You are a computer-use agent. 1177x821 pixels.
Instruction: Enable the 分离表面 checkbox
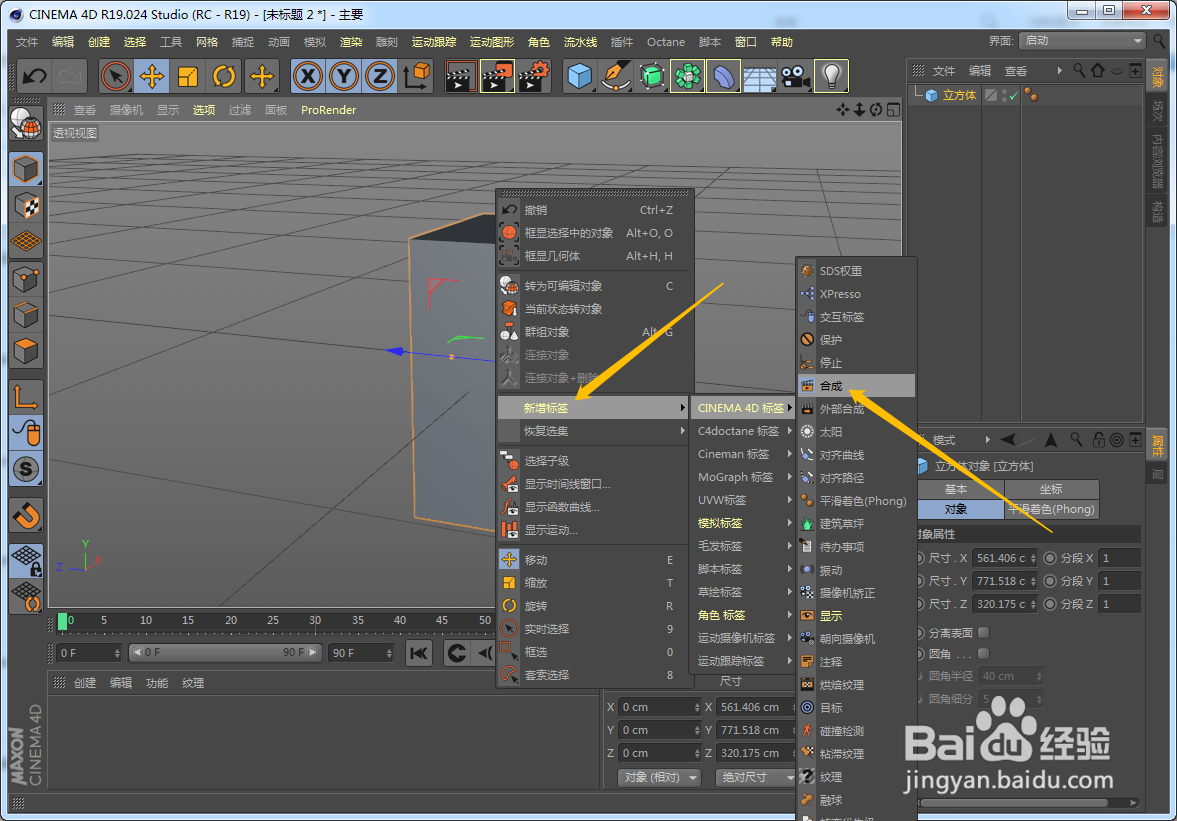tap(983, 633)
